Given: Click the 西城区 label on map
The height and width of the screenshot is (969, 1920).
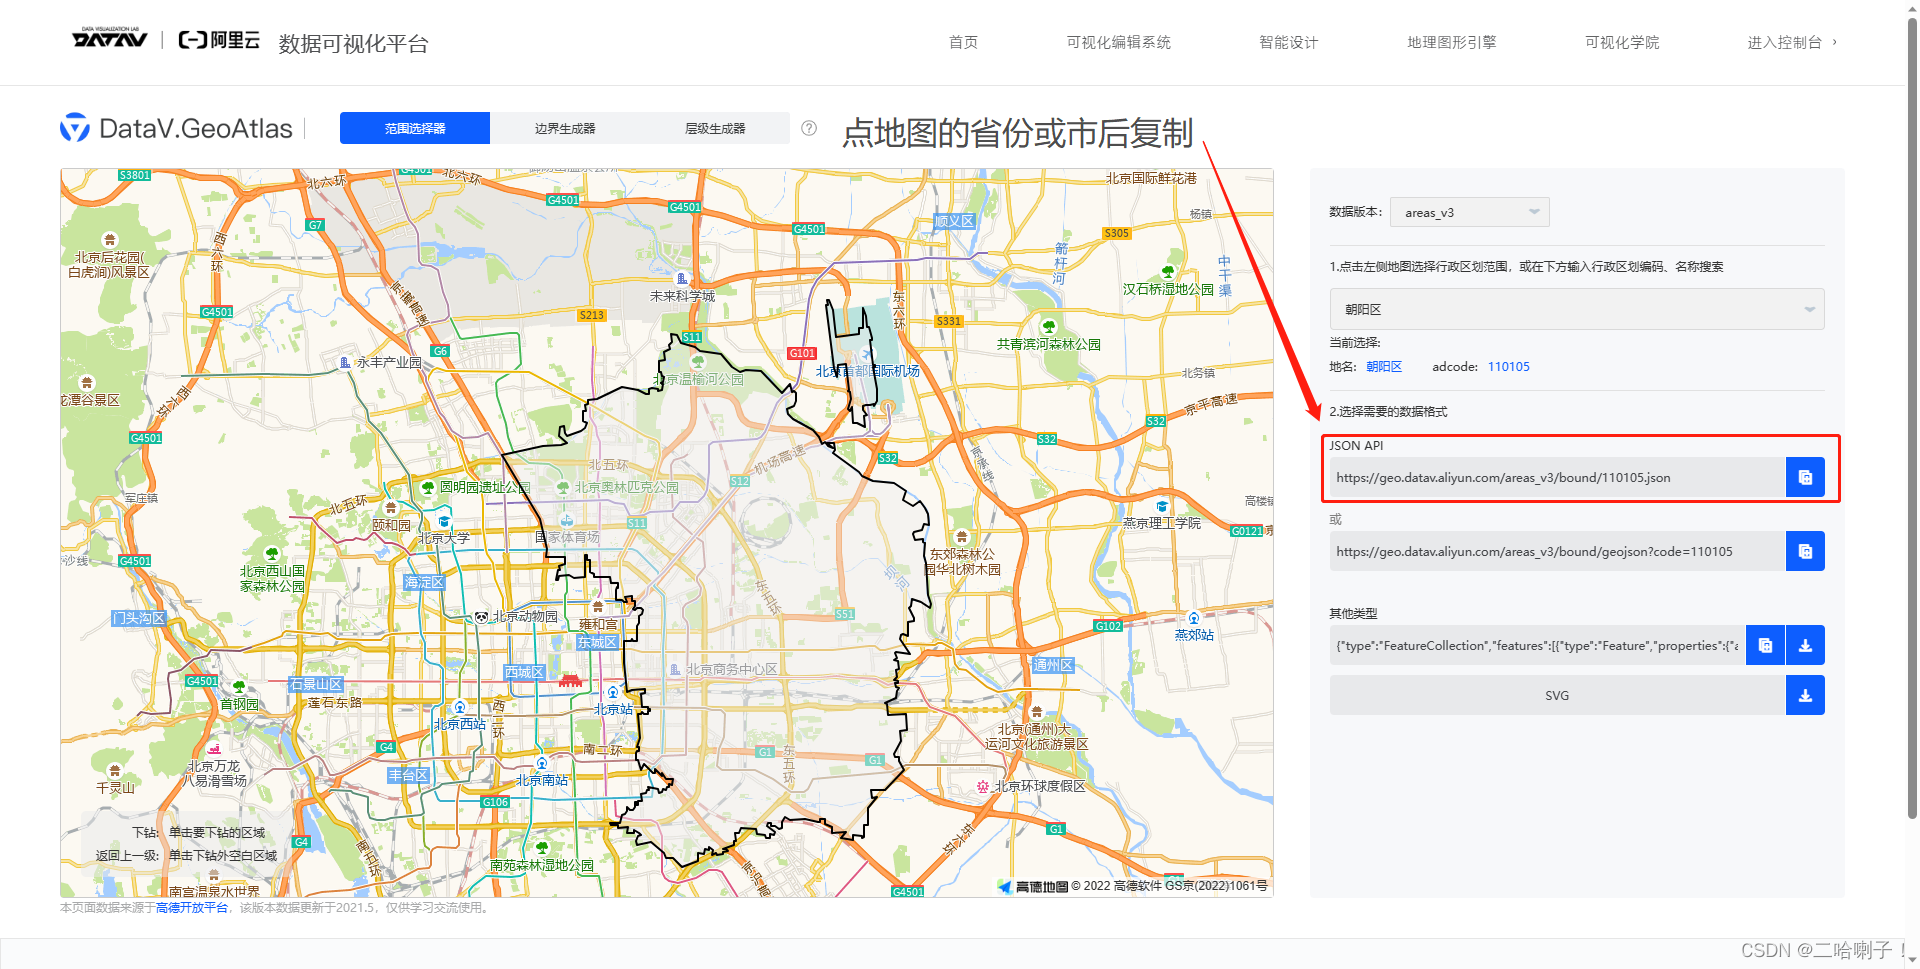Looking at the screenshot, I should click(x=524, y=672).
